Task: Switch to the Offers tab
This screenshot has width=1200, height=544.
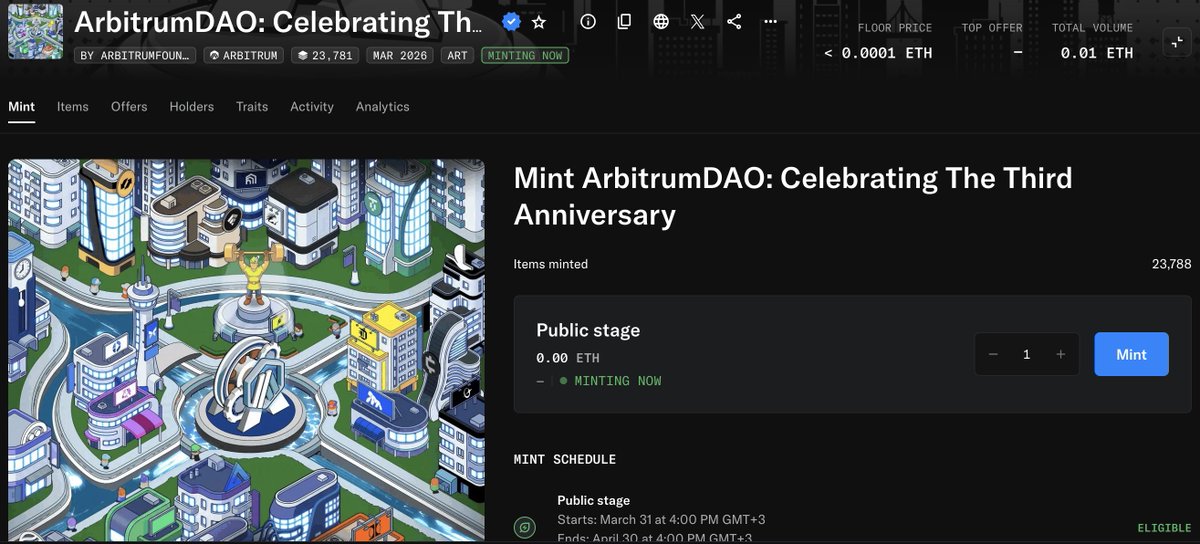Action: pyautogui.click(x=129, y=106)
